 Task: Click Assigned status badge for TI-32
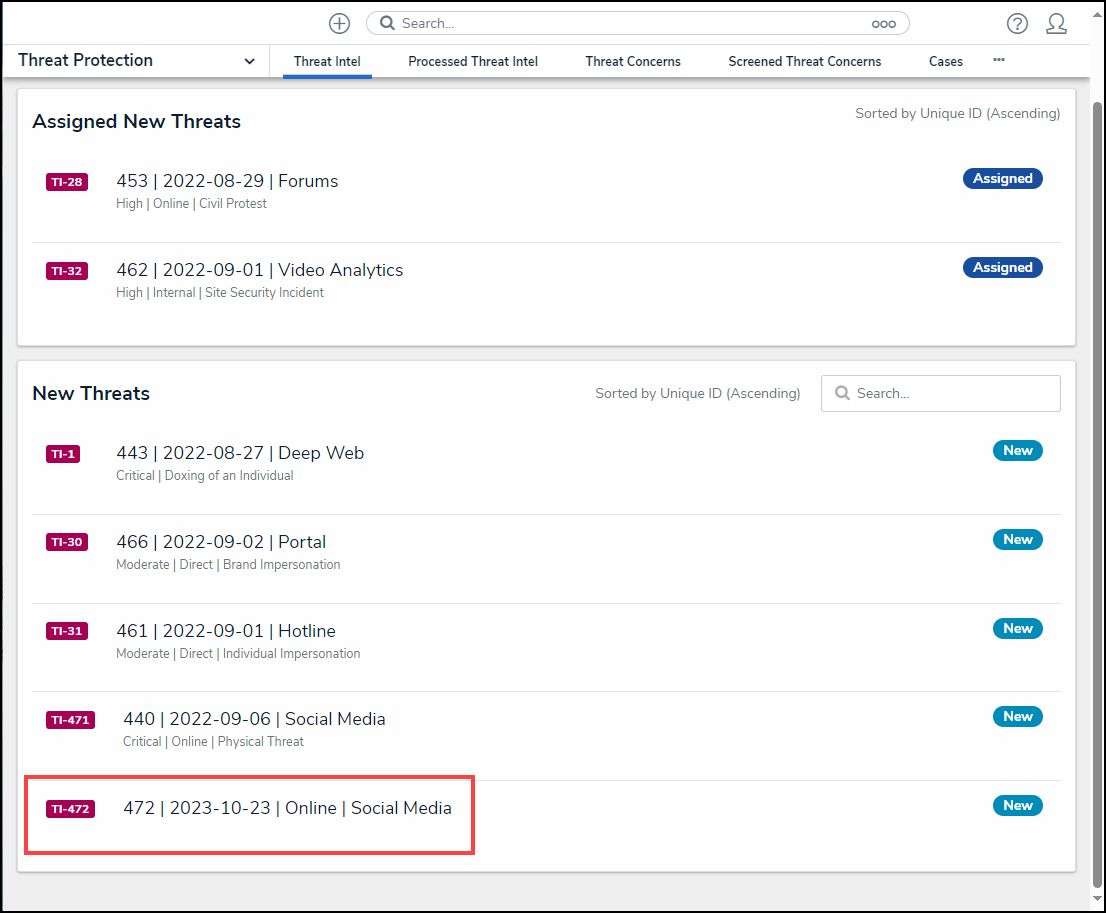(1002, 268)
